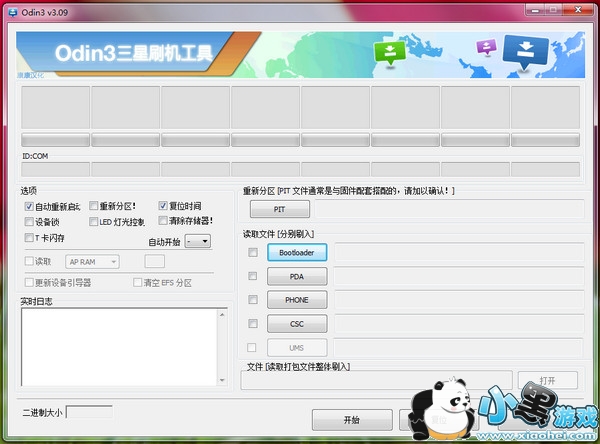600x444 pixels.
Task: Toggle the 自动重新启动 checkbox
Action: [x=29, y=206]
